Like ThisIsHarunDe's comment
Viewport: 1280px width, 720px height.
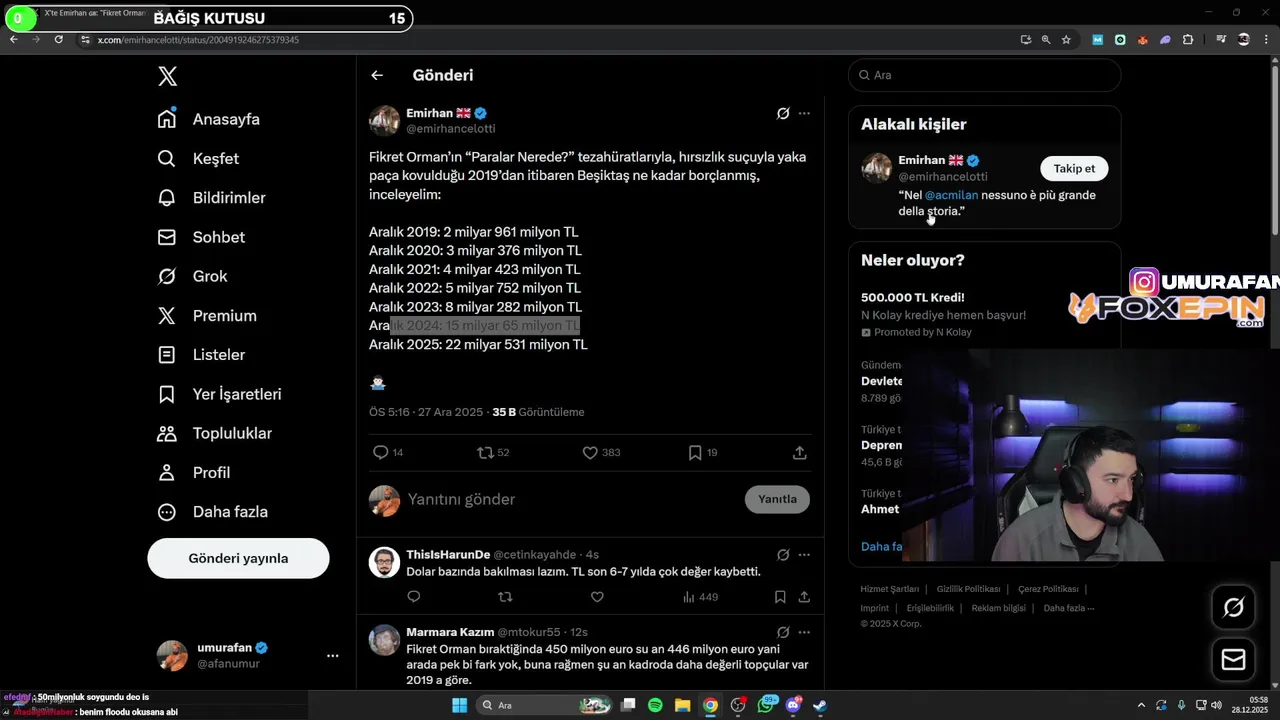pos(597,597)
